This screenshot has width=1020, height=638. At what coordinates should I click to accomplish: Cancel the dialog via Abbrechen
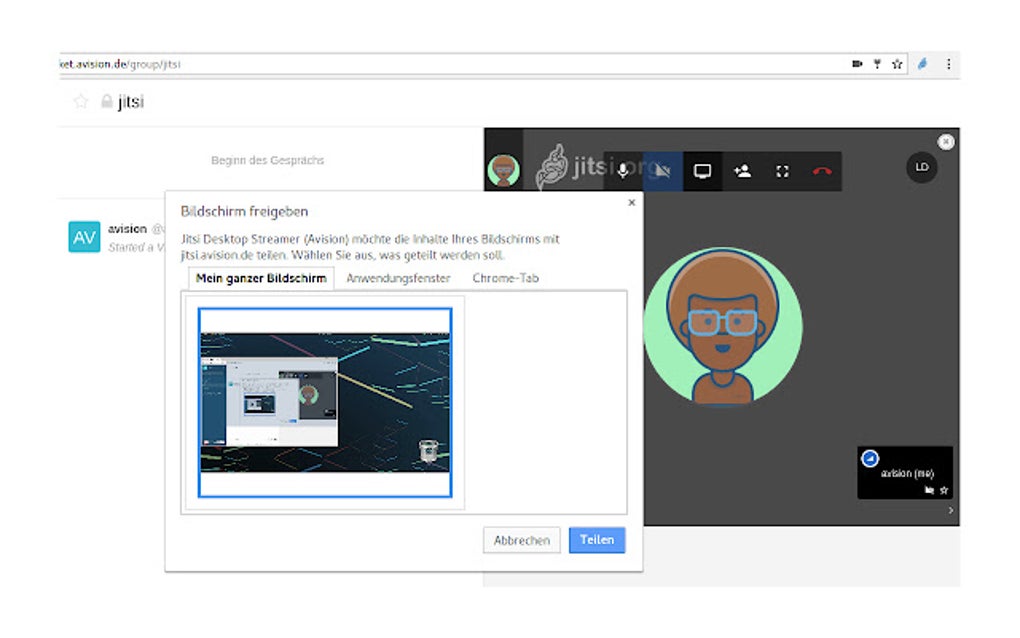(521, 539)
